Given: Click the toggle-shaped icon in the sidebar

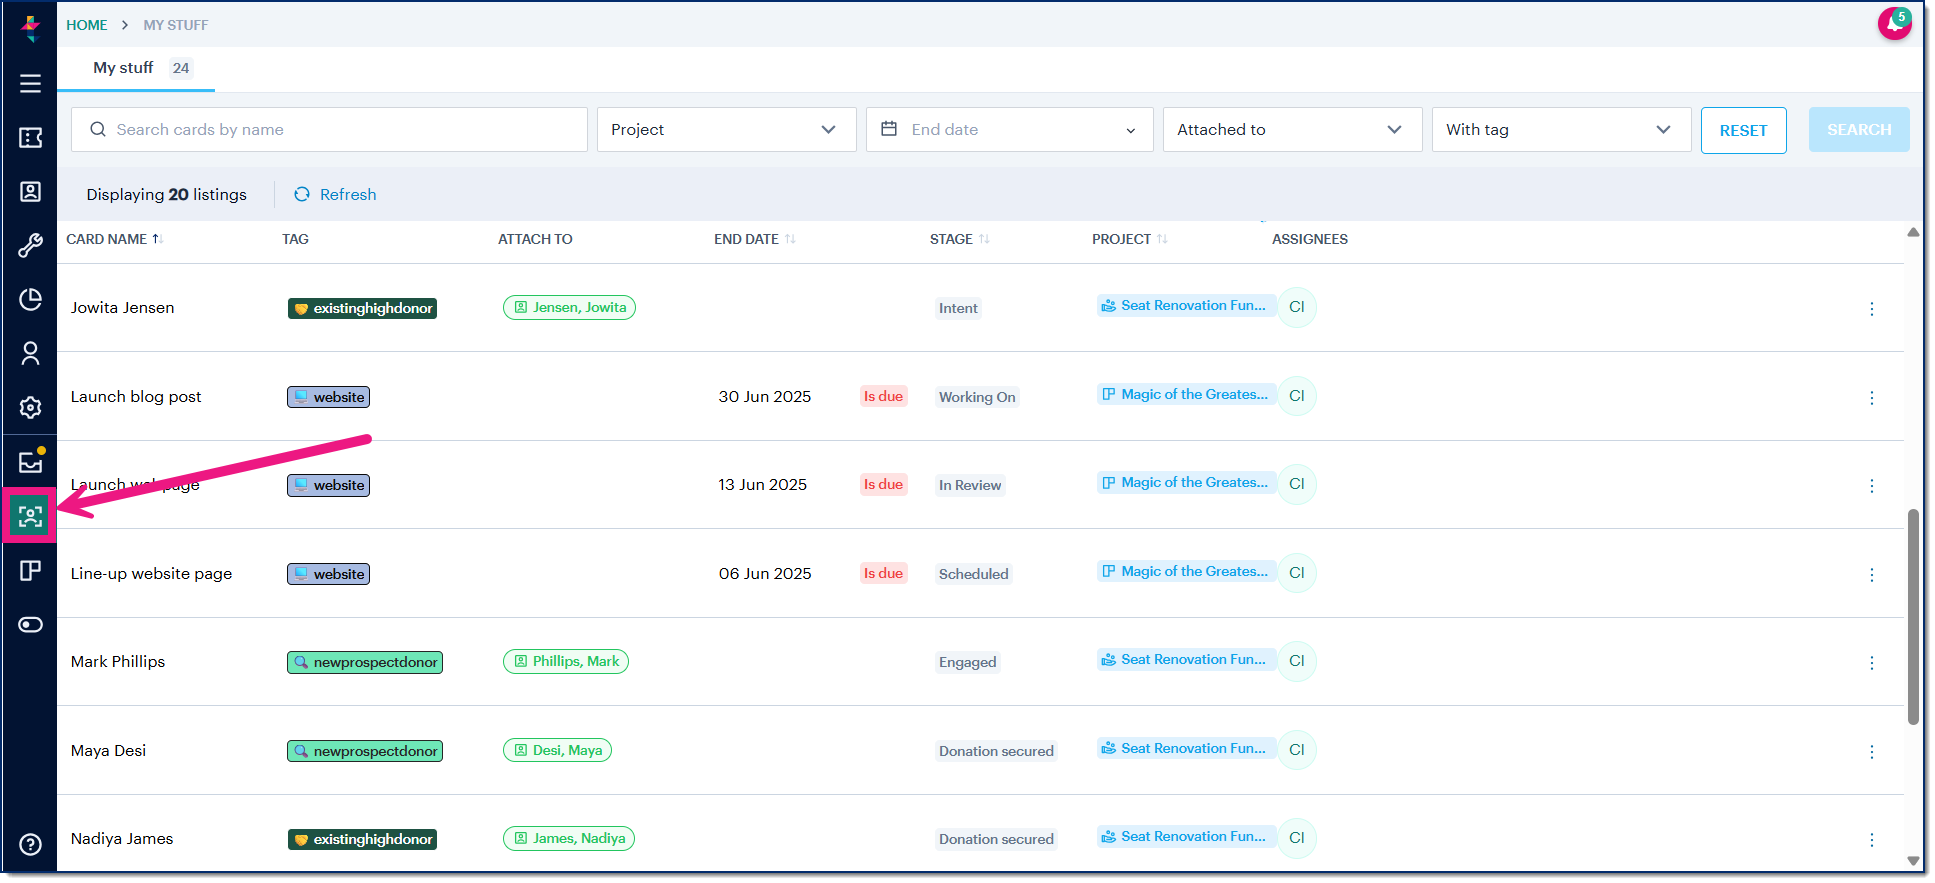Looking at the screenshot, I should click(30, 625).
